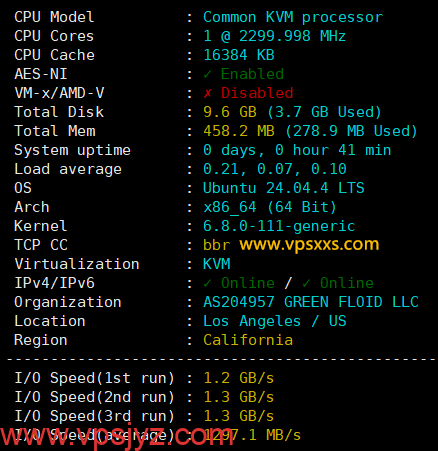Viewport: 438px width, 451px height.
Task: Click the Los Angeles / US location
Action: (x=275, y=321)
